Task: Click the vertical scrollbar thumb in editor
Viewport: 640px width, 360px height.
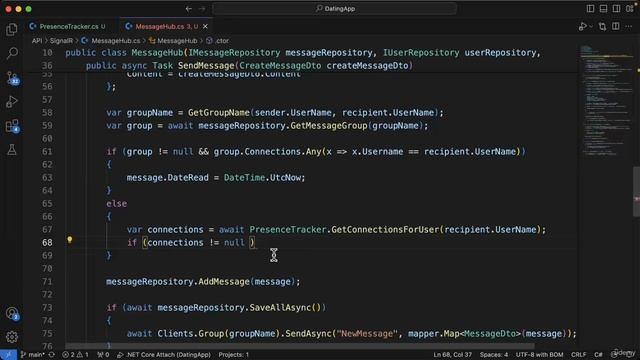Action: (636, 191)
